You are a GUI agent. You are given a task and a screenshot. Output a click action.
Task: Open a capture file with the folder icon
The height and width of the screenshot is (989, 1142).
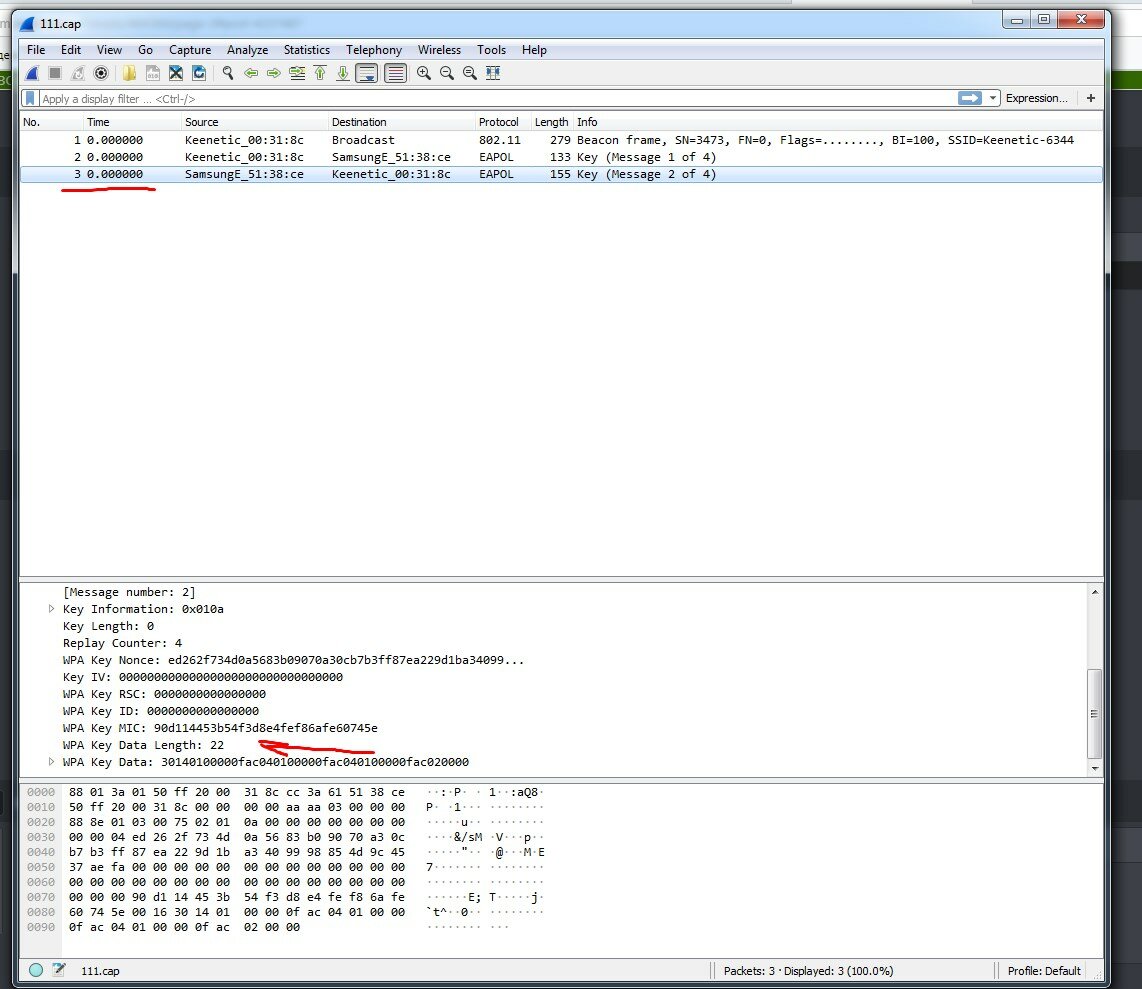click(x=129, y=73)
